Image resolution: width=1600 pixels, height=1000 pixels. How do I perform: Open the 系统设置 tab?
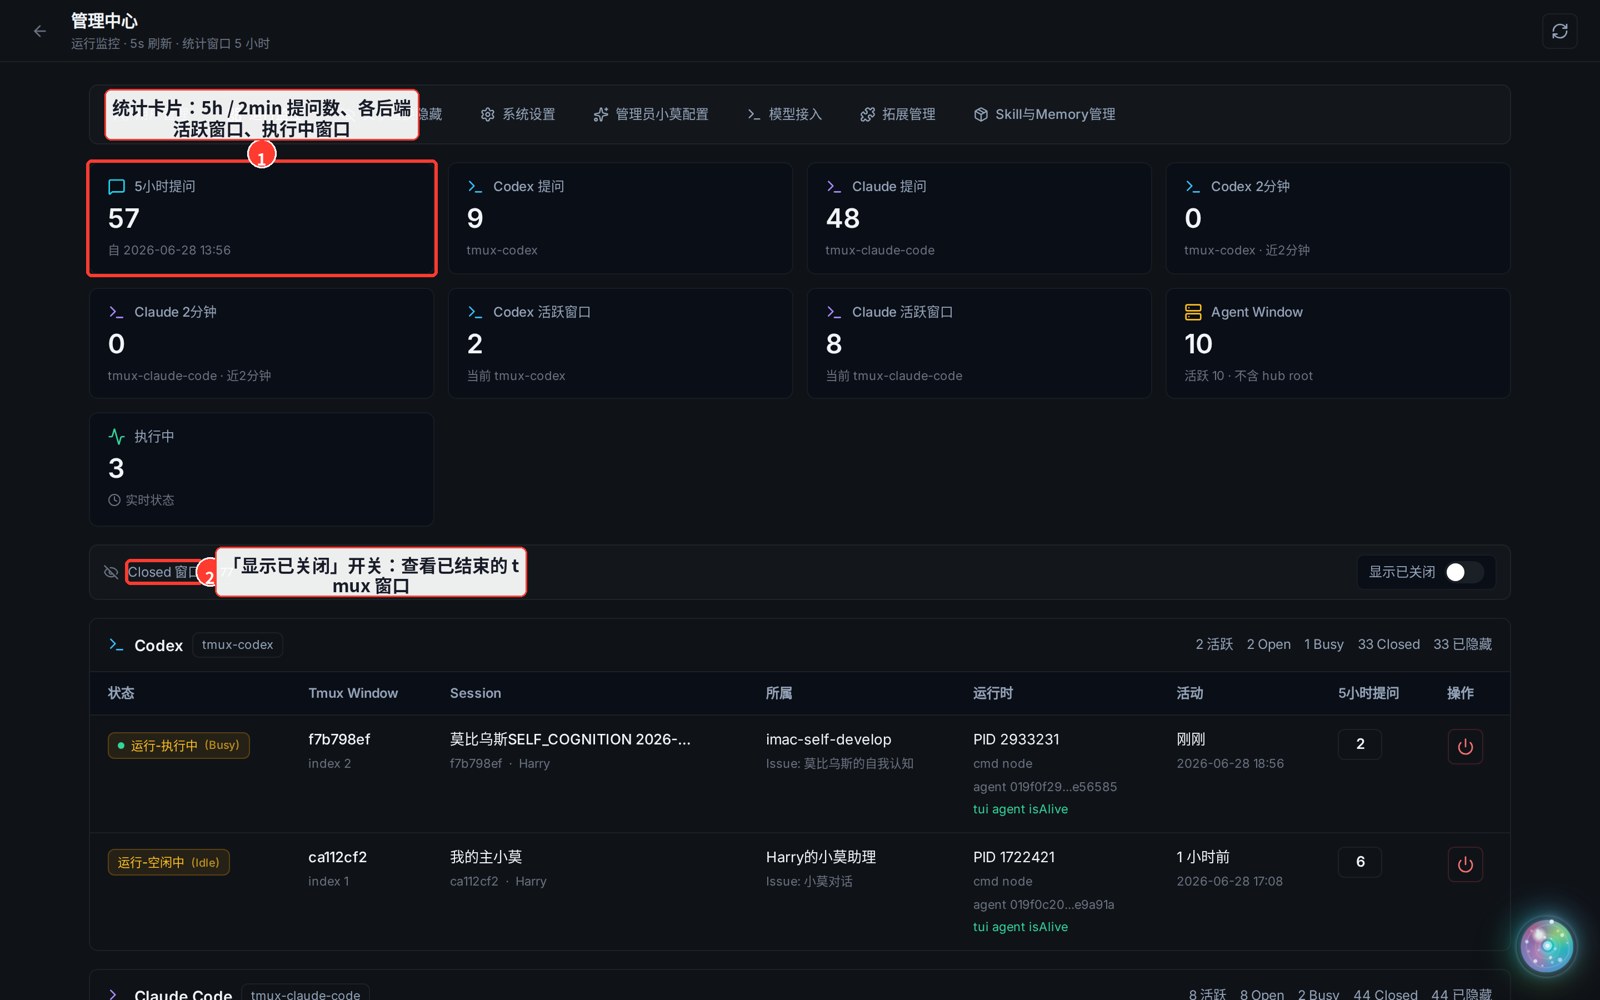(x=518, y=114)
